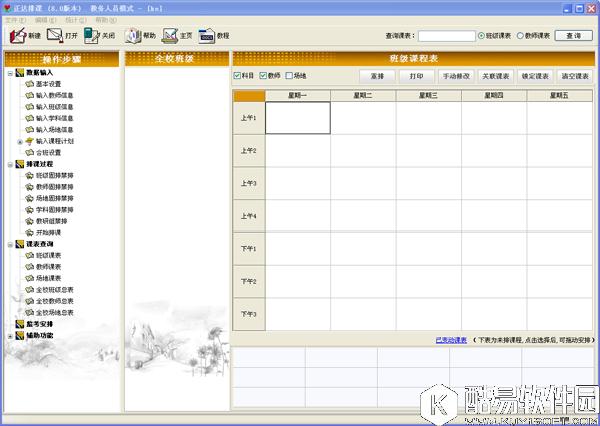Click the 星期五 column header

pyautogui.click(x=559, y=95)
